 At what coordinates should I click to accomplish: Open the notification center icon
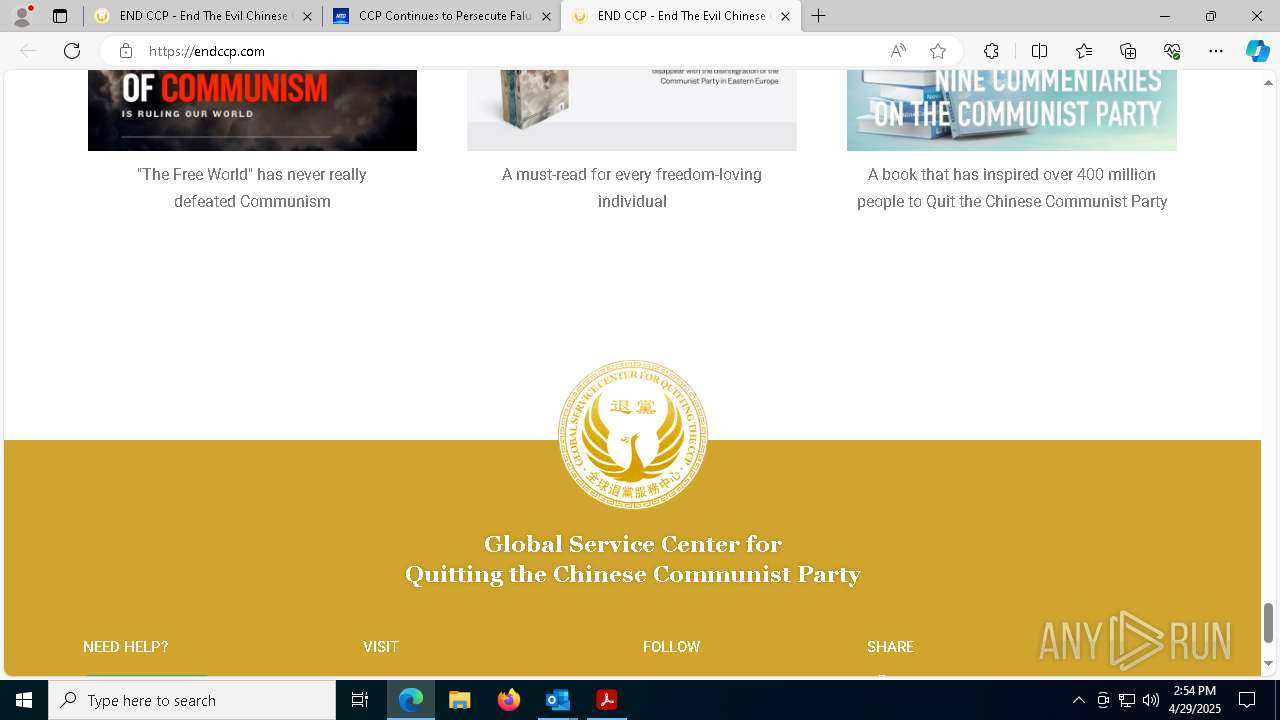click(1247, 700)
